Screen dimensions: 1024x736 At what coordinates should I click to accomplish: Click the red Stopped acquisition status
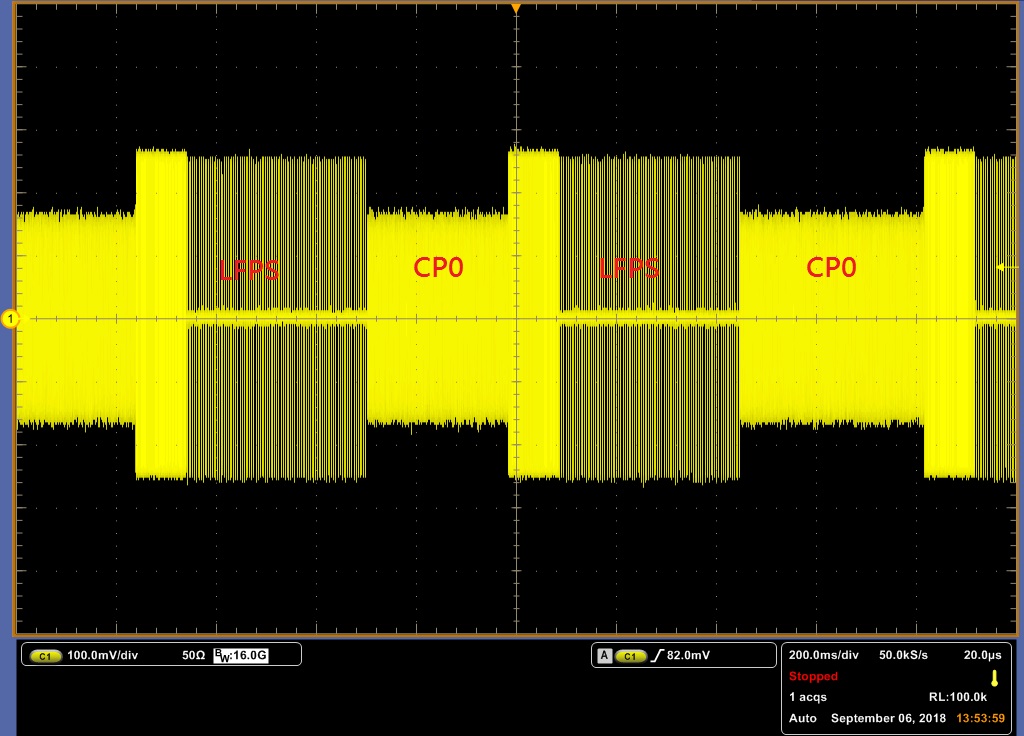pos(813,676)
